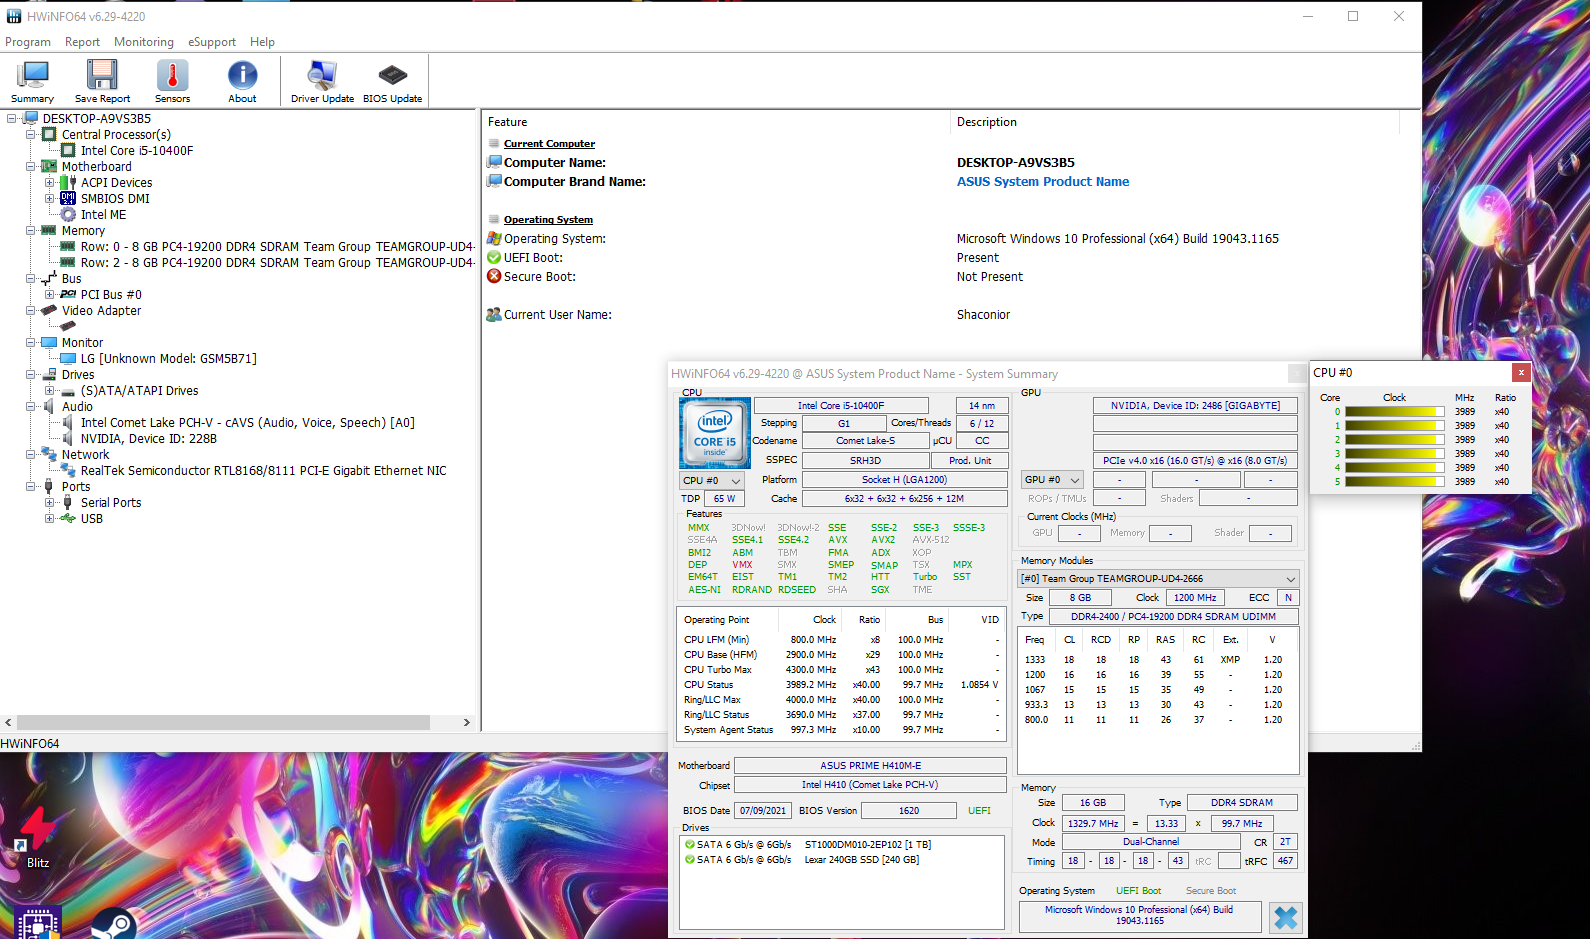
Task: Click the ASUS PRIME H410M-E motherboard field
Action: coord(870,766)
